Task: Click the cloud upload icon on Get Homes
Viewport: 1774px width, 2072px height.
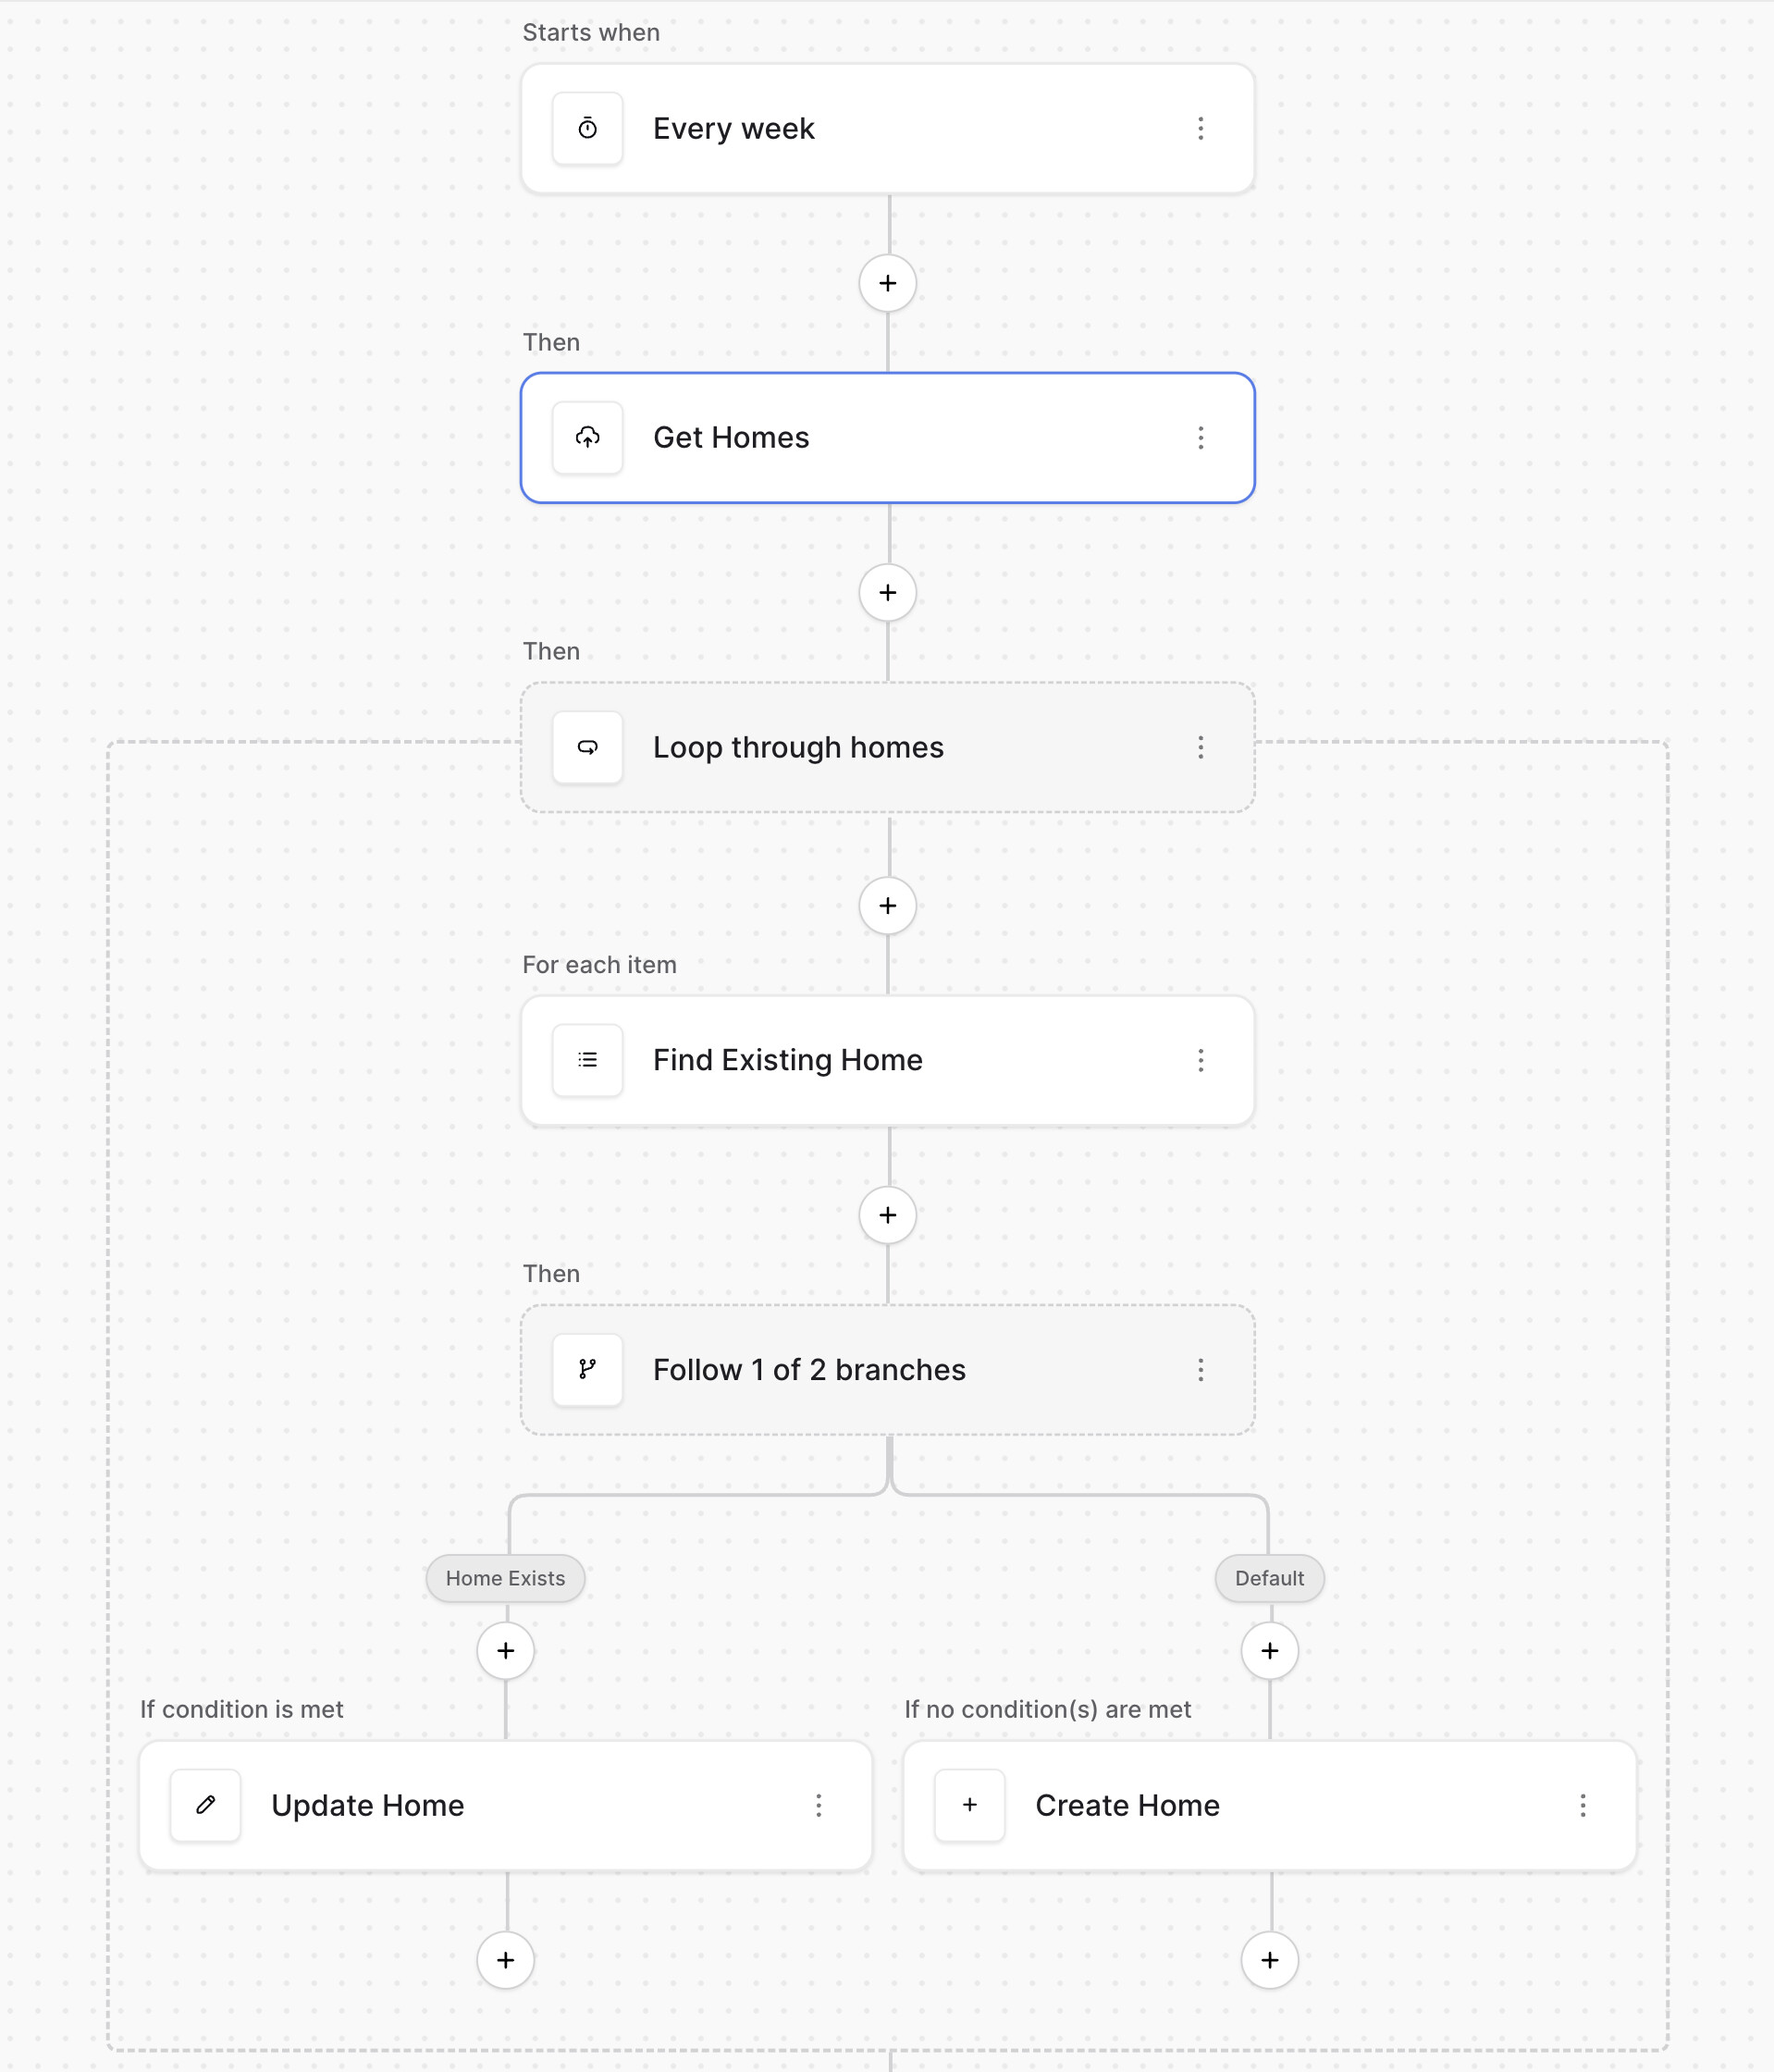Action: [x=587, y=438]
